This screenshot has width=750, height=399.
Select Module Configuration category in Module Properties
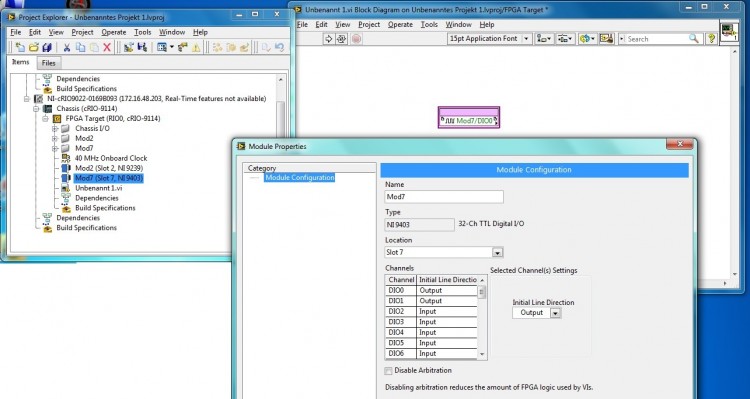[299, 177]
